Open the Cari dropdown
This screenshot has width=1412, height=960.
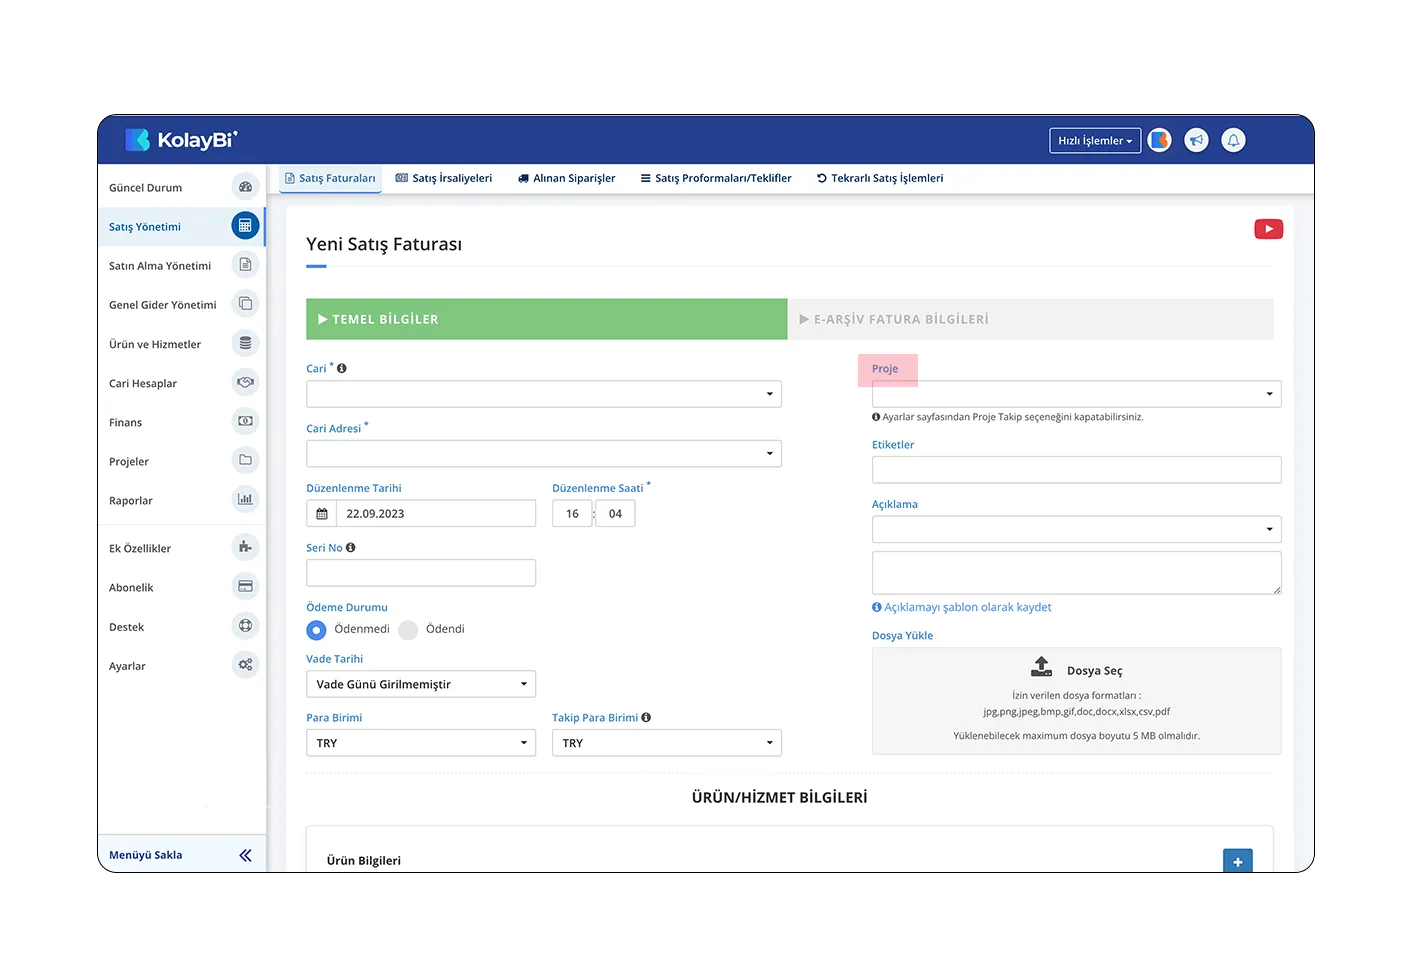coord(544,394)
